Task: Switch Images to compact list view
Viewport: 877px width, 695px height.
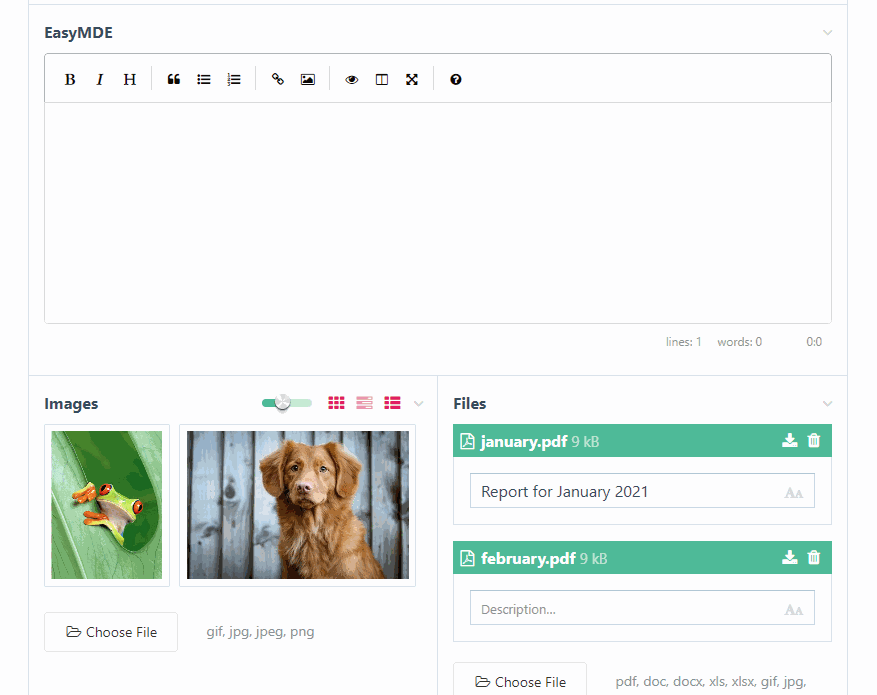Action: pos(364,403)
